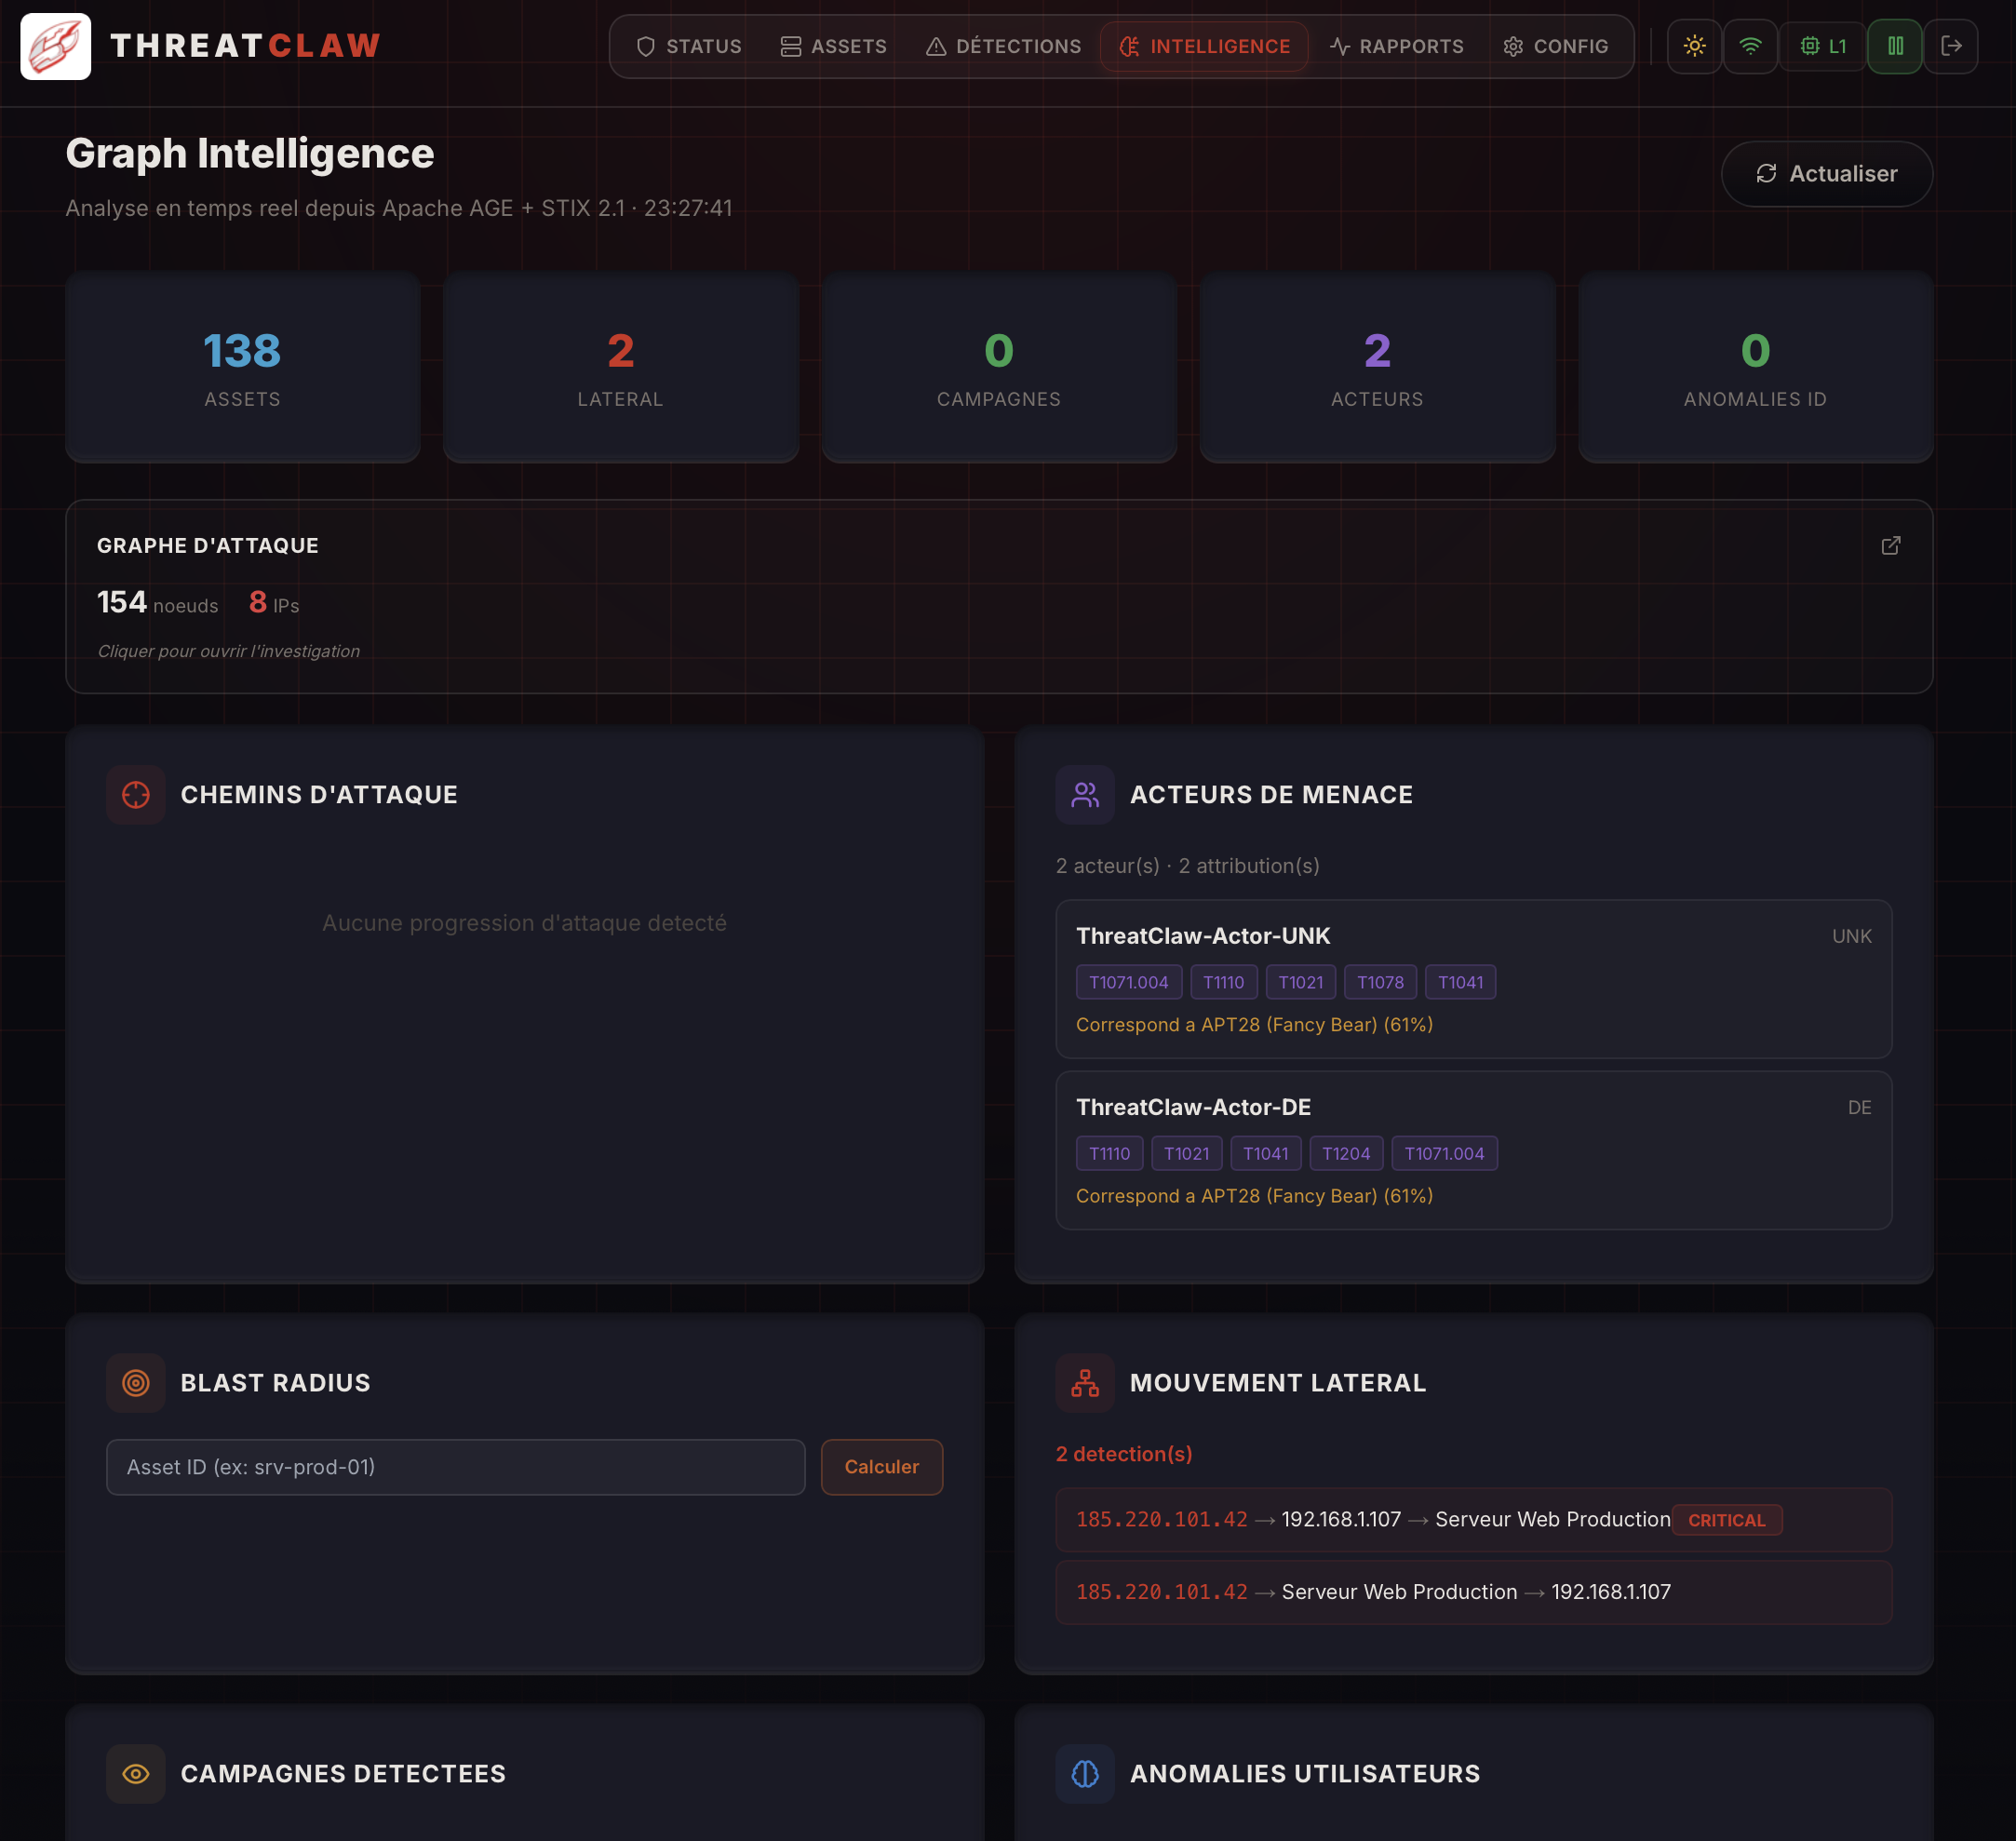The height and width of the screenshot is (1841, 2016).
Task: Toggle the light theme sun icon
Action: (x=1694, y=46)
